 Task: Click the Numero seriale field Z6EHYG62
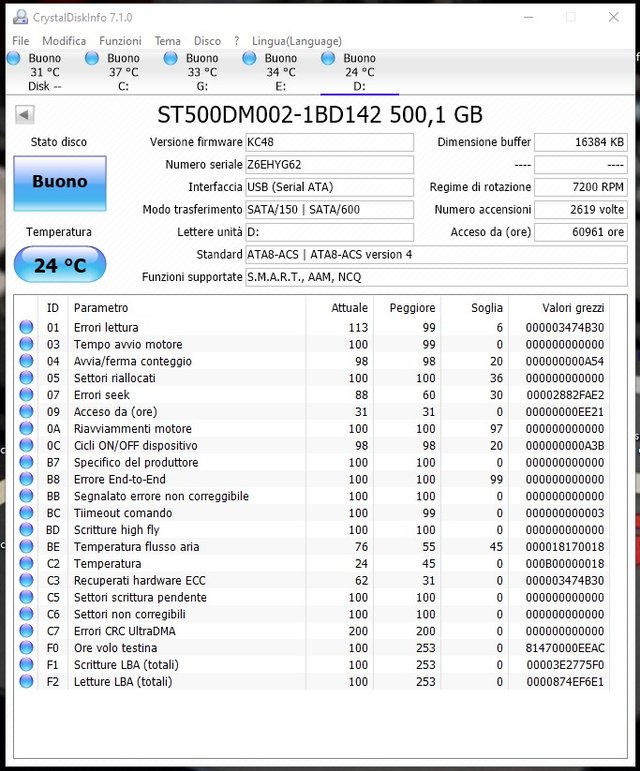(x=329, y=165)
